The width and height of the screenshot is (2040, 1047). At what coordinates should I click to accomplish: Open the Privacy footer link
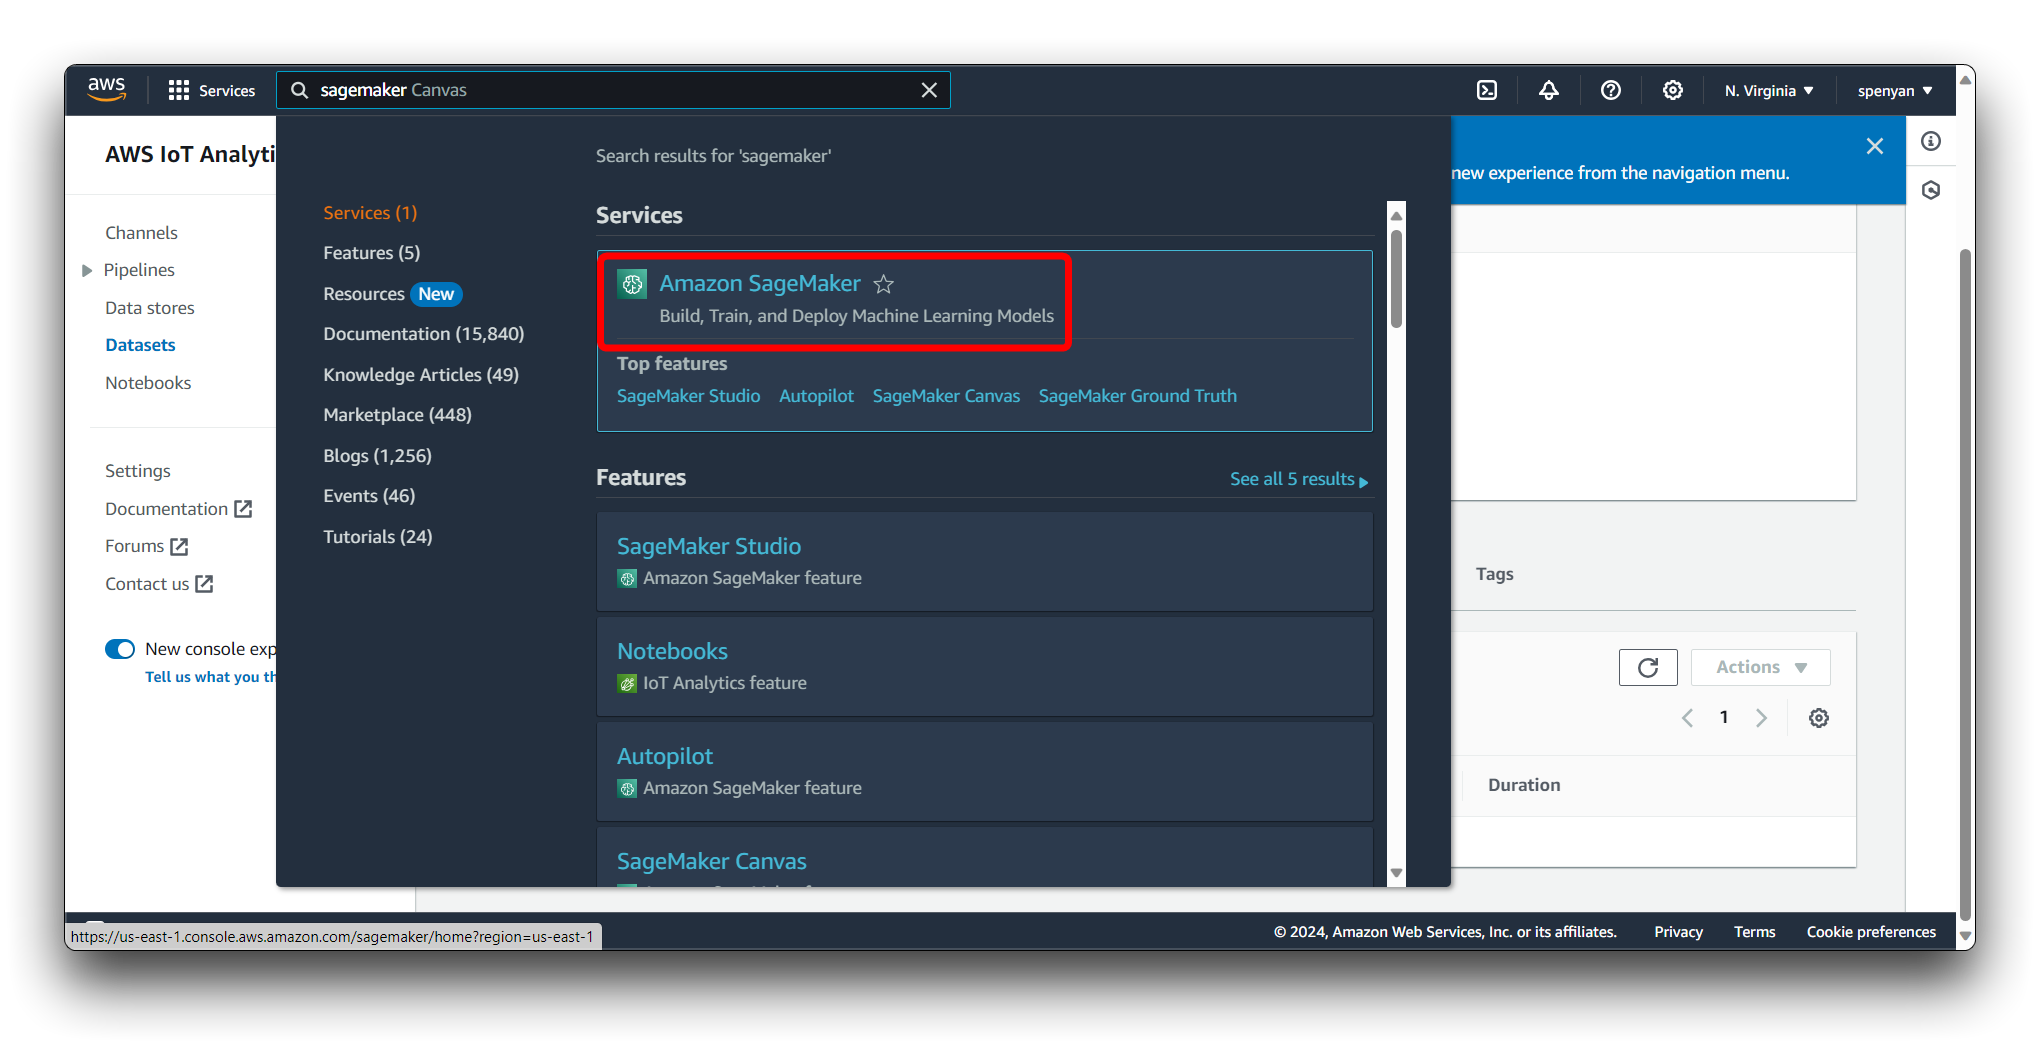(x=1678, y=932)
